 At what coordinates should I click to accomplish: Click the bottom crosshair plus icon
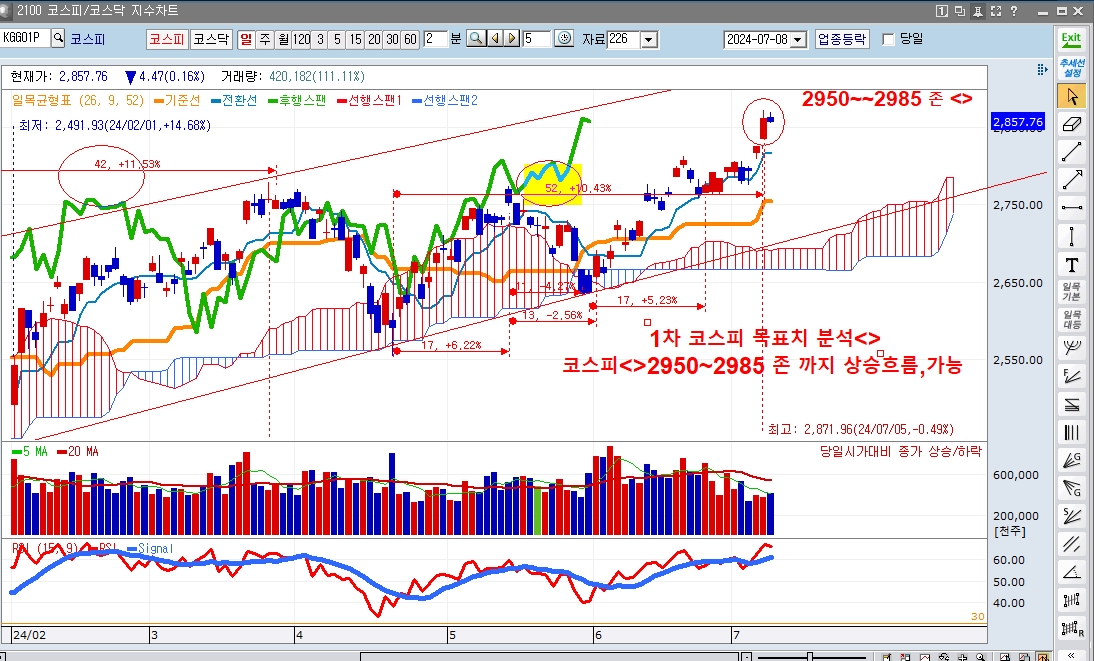pyautogui.click(x=963, y=656)
